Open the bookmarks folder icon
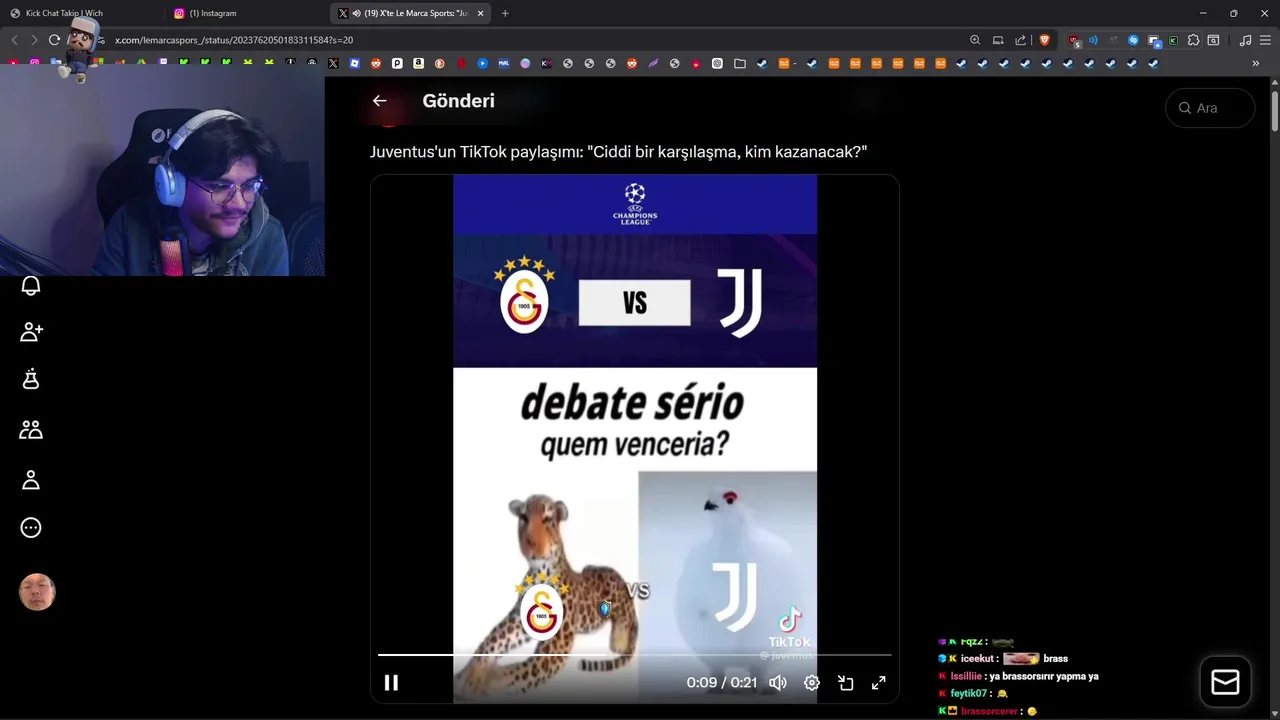 click(x=740, y=63)
